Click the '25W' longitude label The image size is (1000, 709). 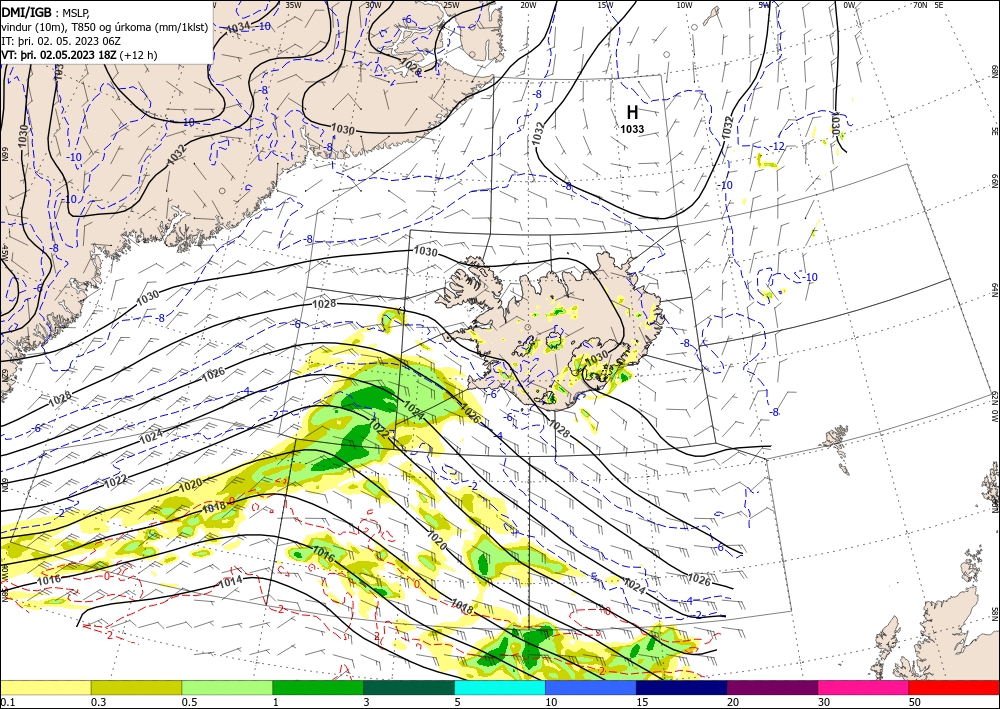tap(451, 5)
